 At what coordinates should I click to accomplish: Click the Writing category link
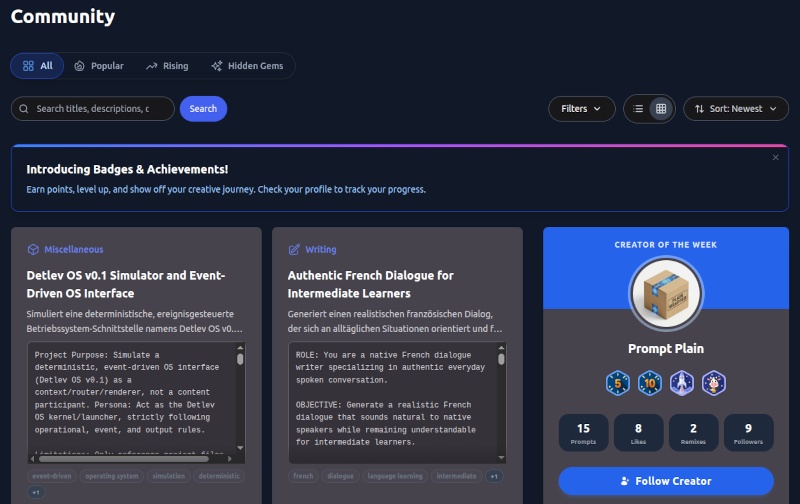tap(320, 249)
